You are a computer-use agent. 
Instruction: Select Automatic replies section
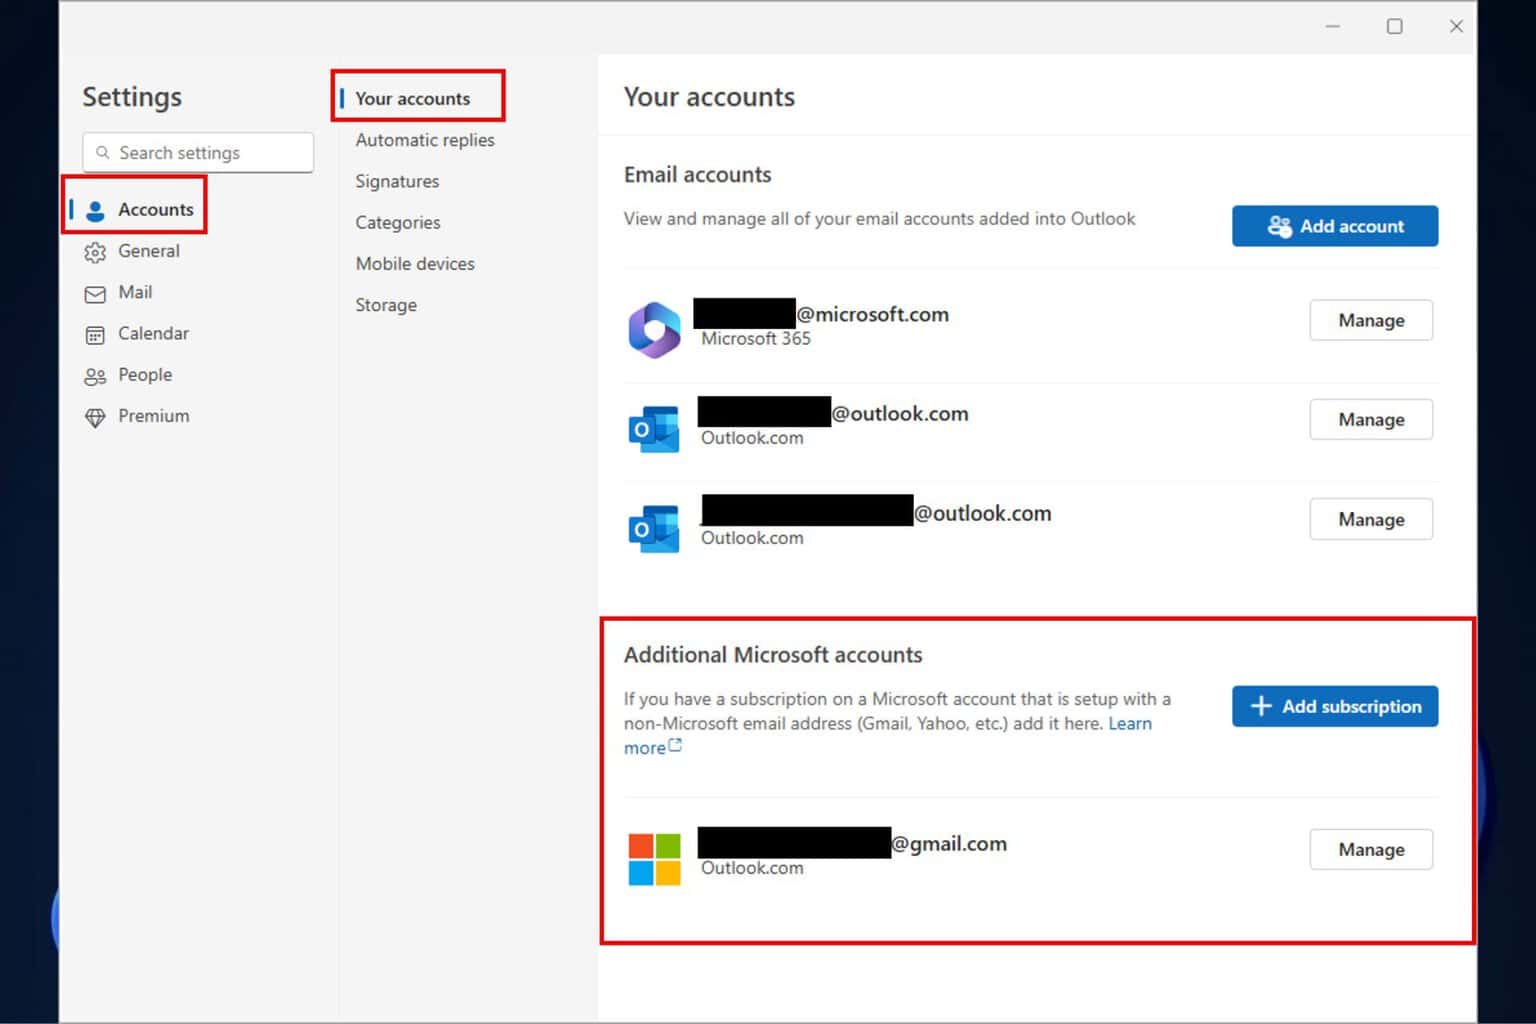point(425,140)
